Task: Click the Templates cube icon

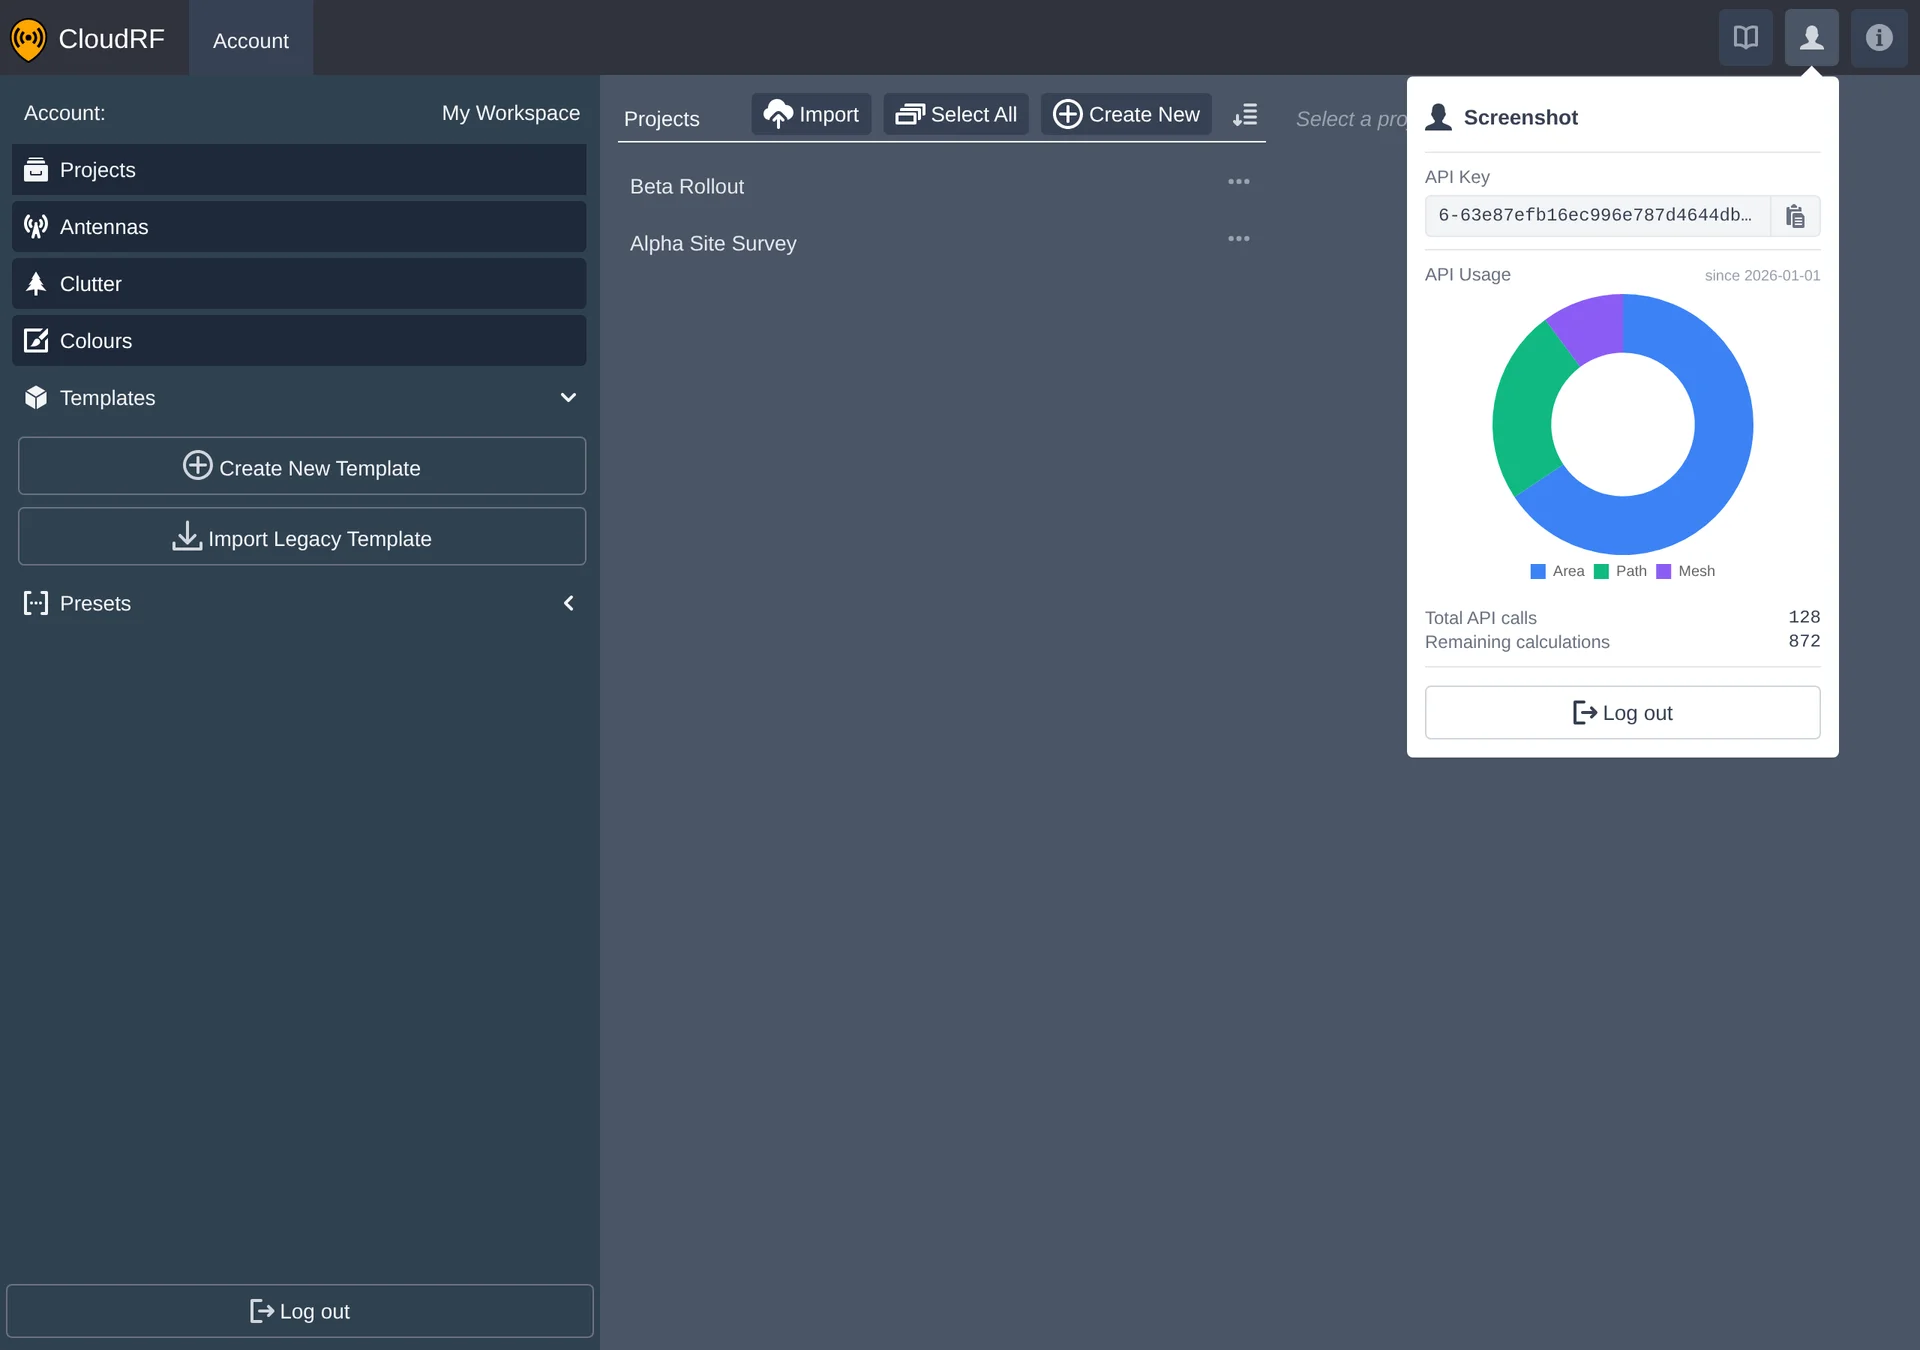Action: pyautogui.click(x=36, y=397)
